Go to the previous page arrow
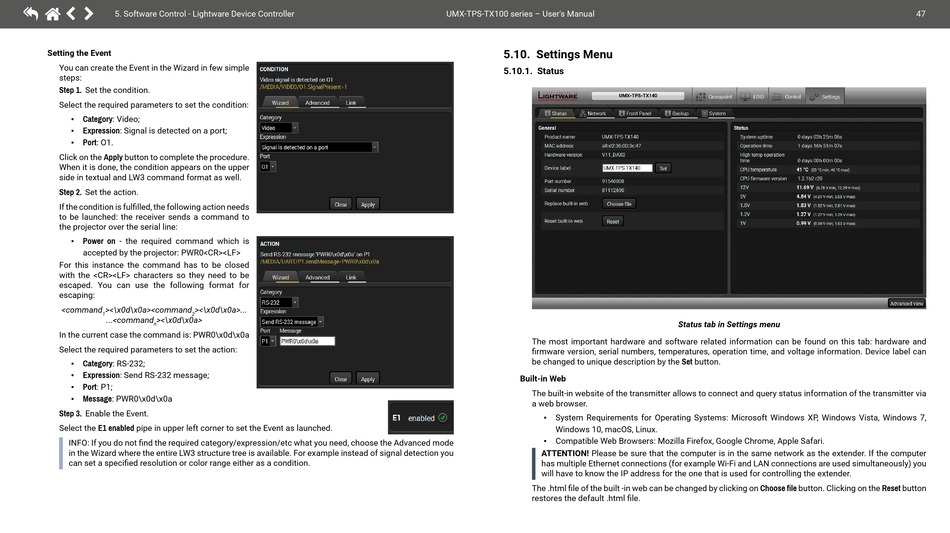 click(71, 13)
